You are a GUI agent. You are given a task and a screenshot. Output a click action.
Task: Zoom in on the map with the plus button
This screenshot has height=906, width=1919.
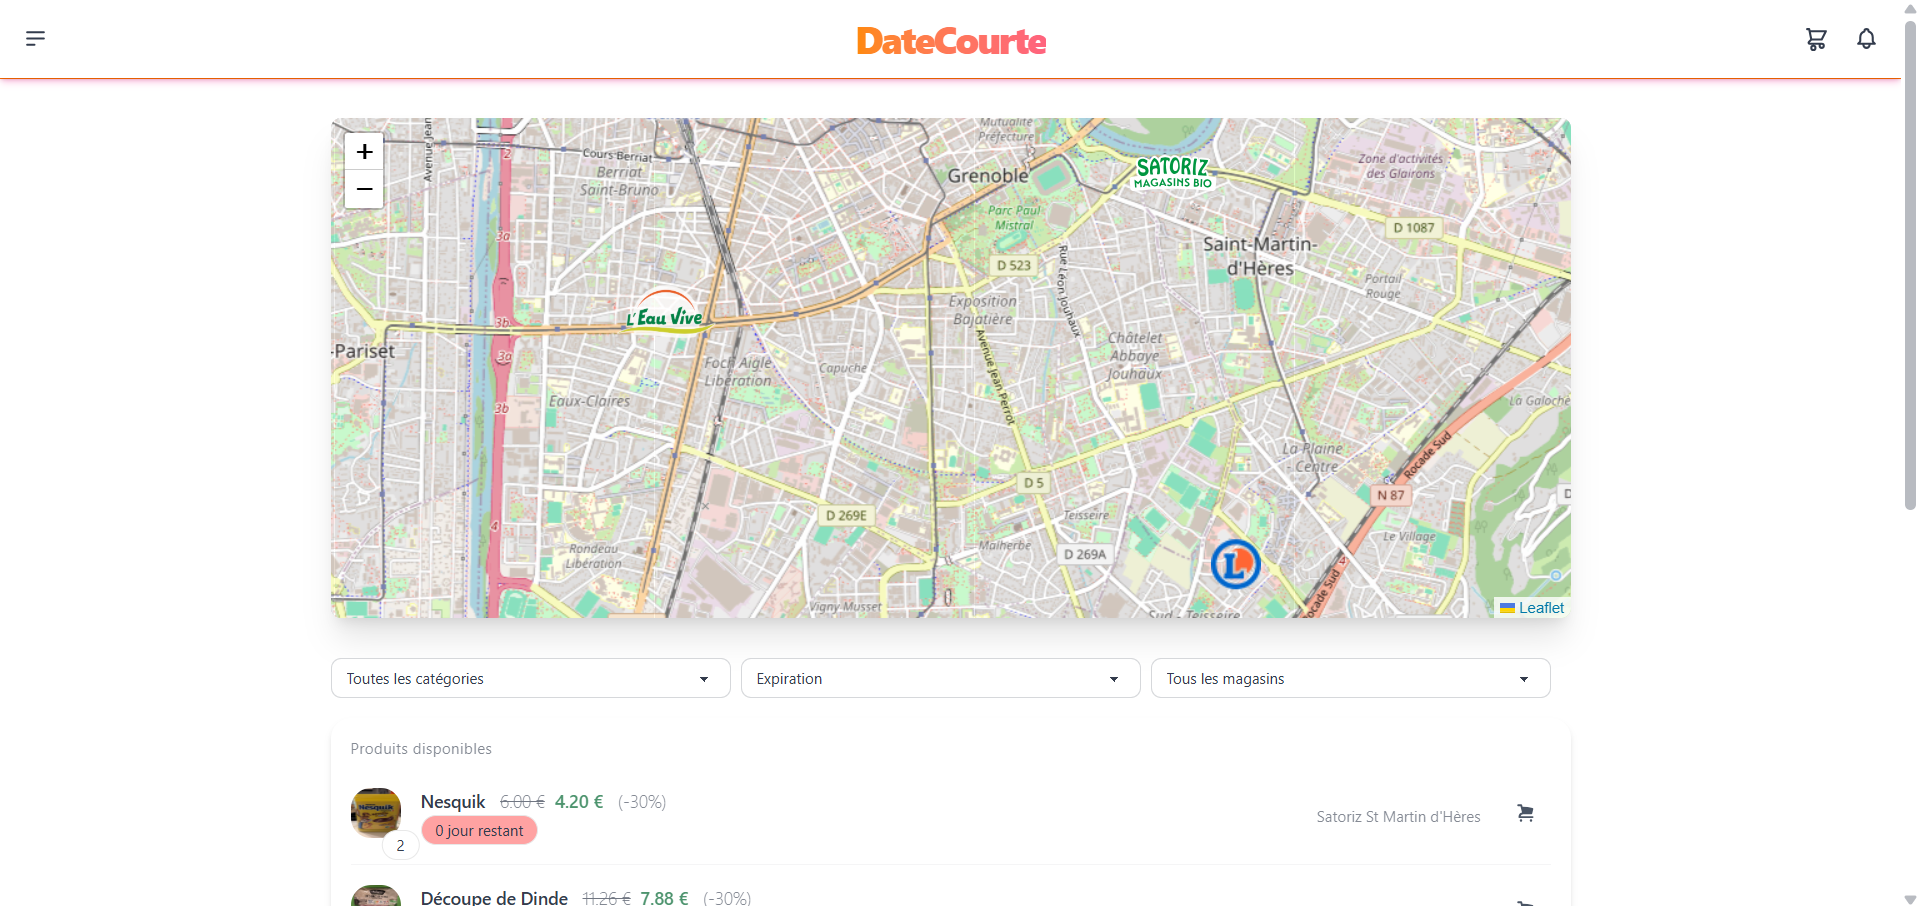pyautogui.click(x=363, y=152)
